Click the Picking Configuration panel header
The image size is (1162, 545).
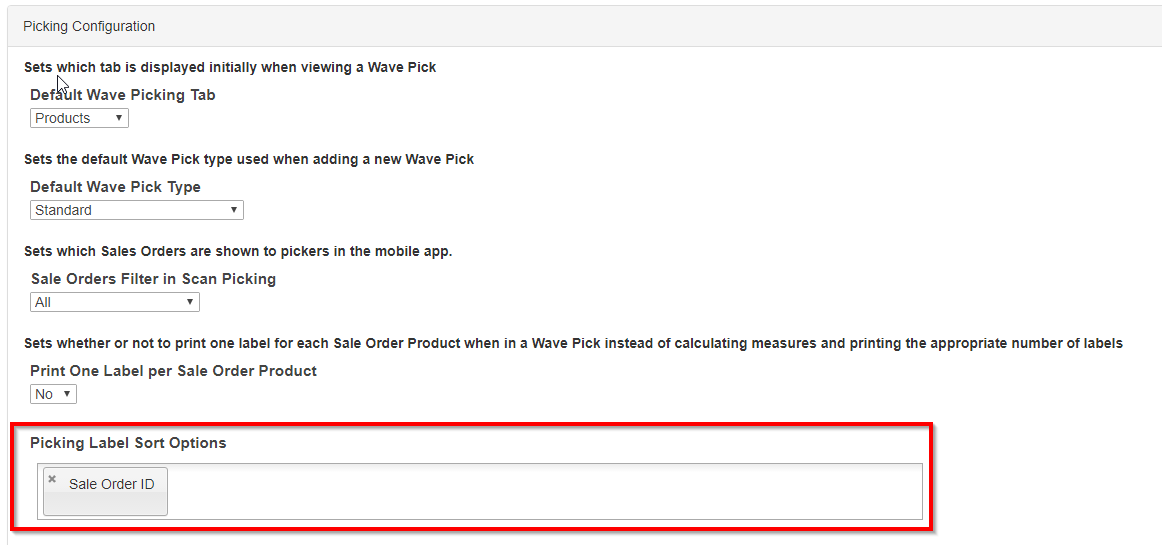89,26
